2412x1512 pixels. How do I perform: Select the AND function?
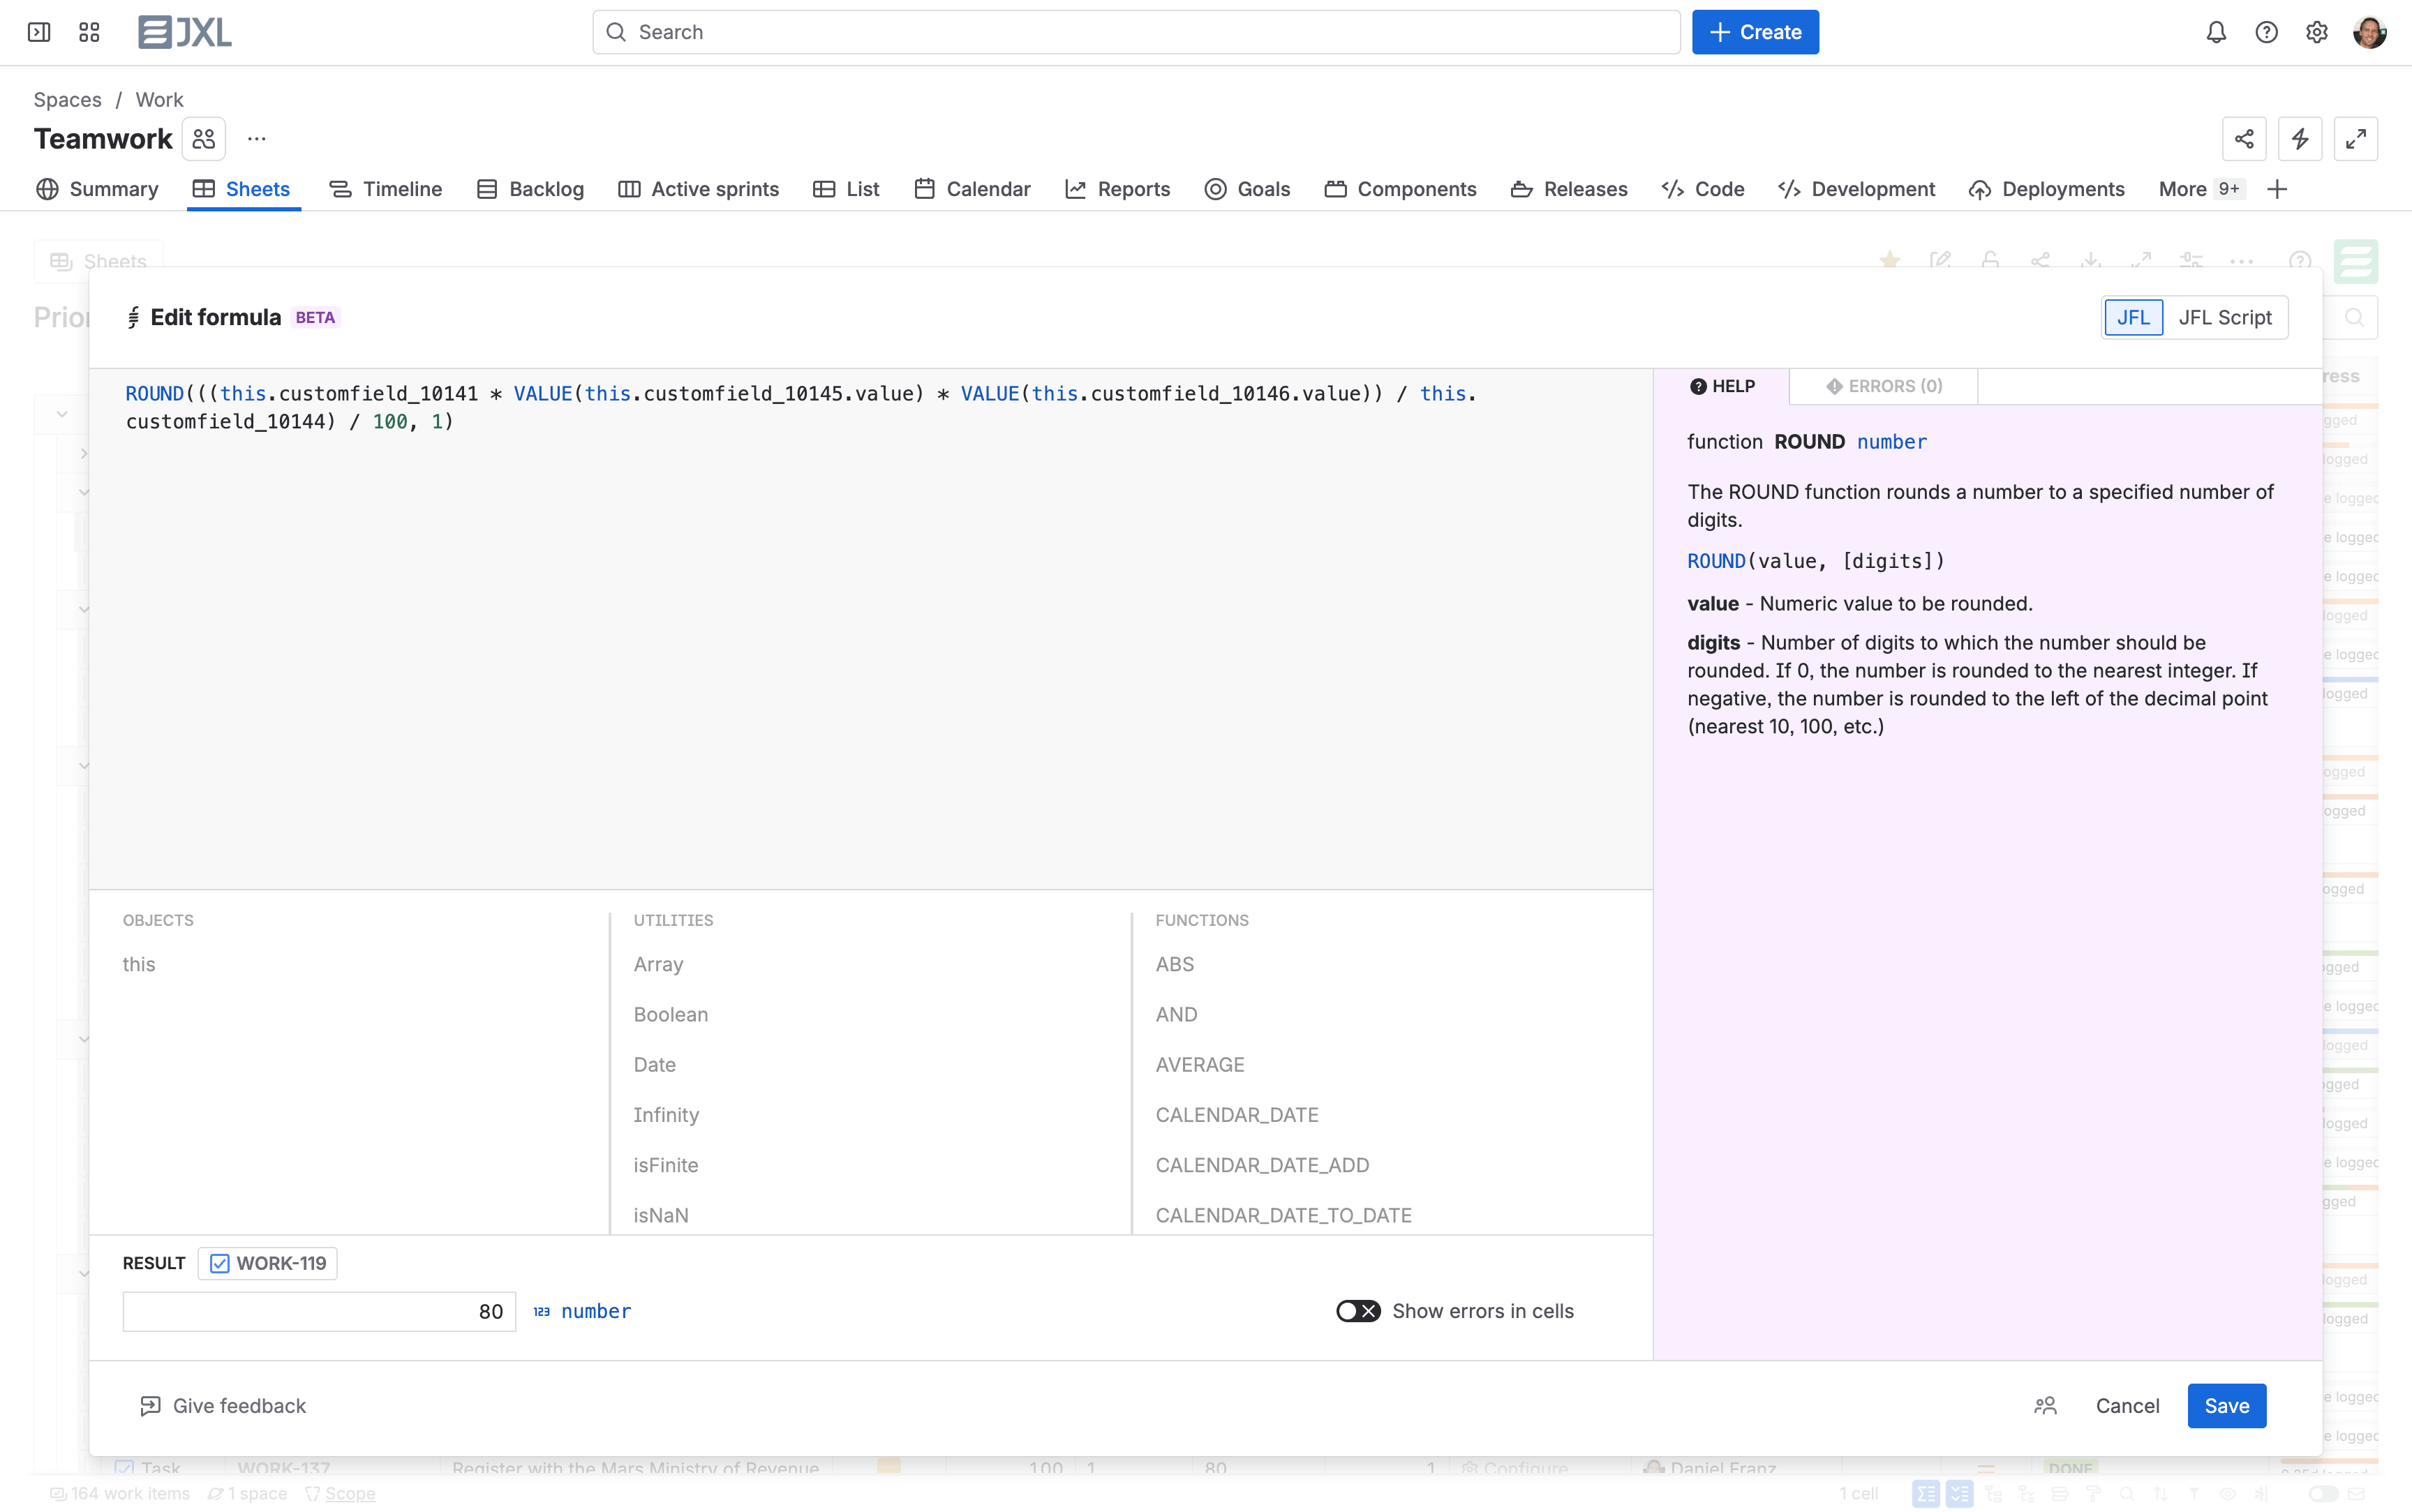click(1176, 1014)
